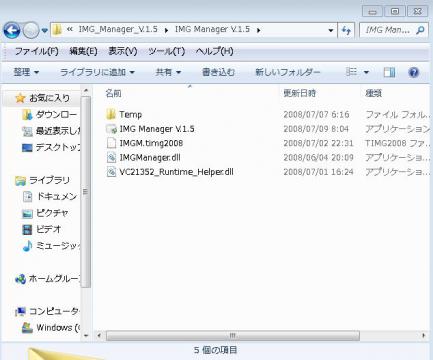Select the Temp folder icon
The image size is (433, 360).
point(111,114)
